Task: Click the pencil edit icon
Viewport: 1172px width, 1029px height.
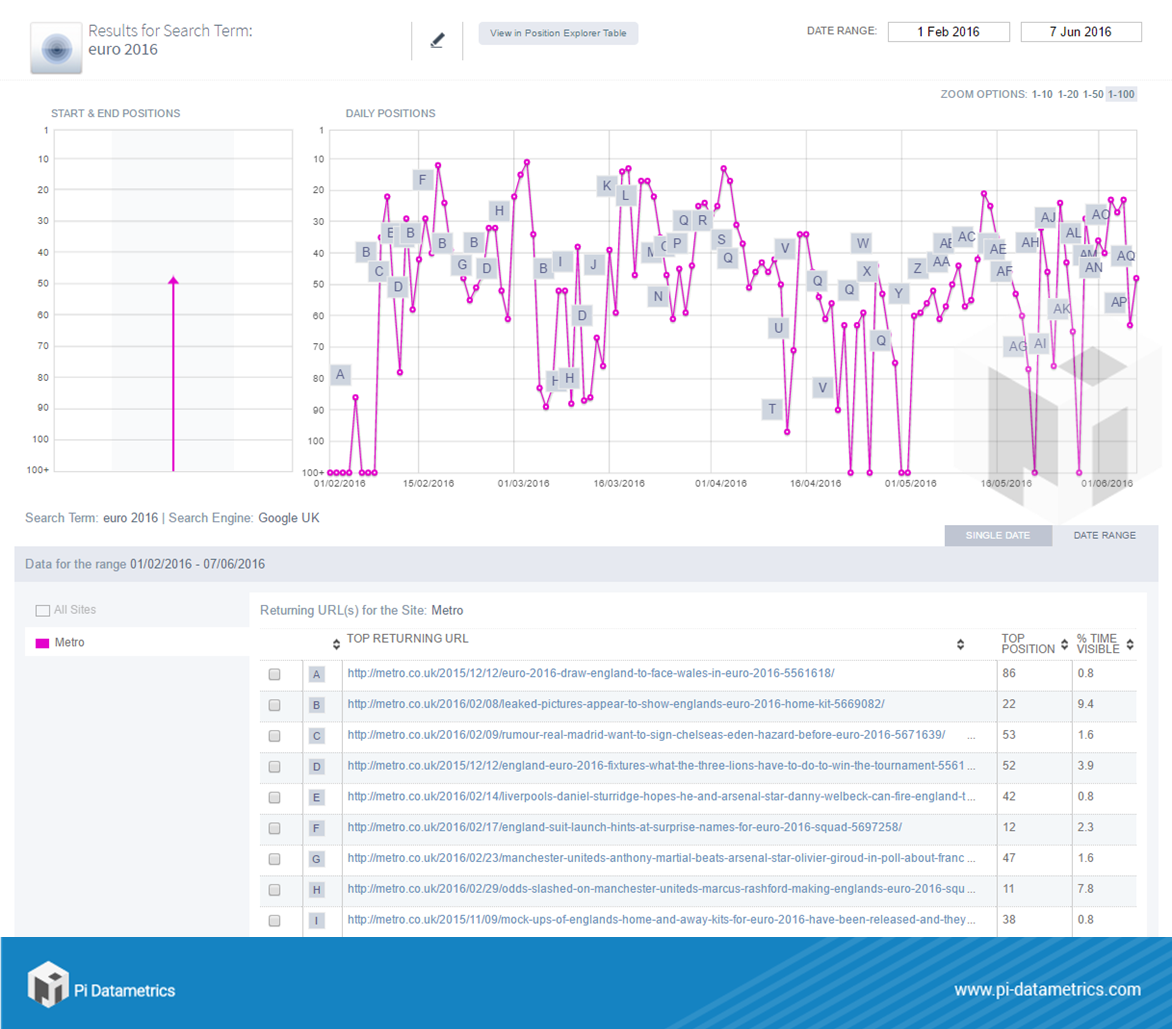Action: pyautogui.click(x=437, y=40)
